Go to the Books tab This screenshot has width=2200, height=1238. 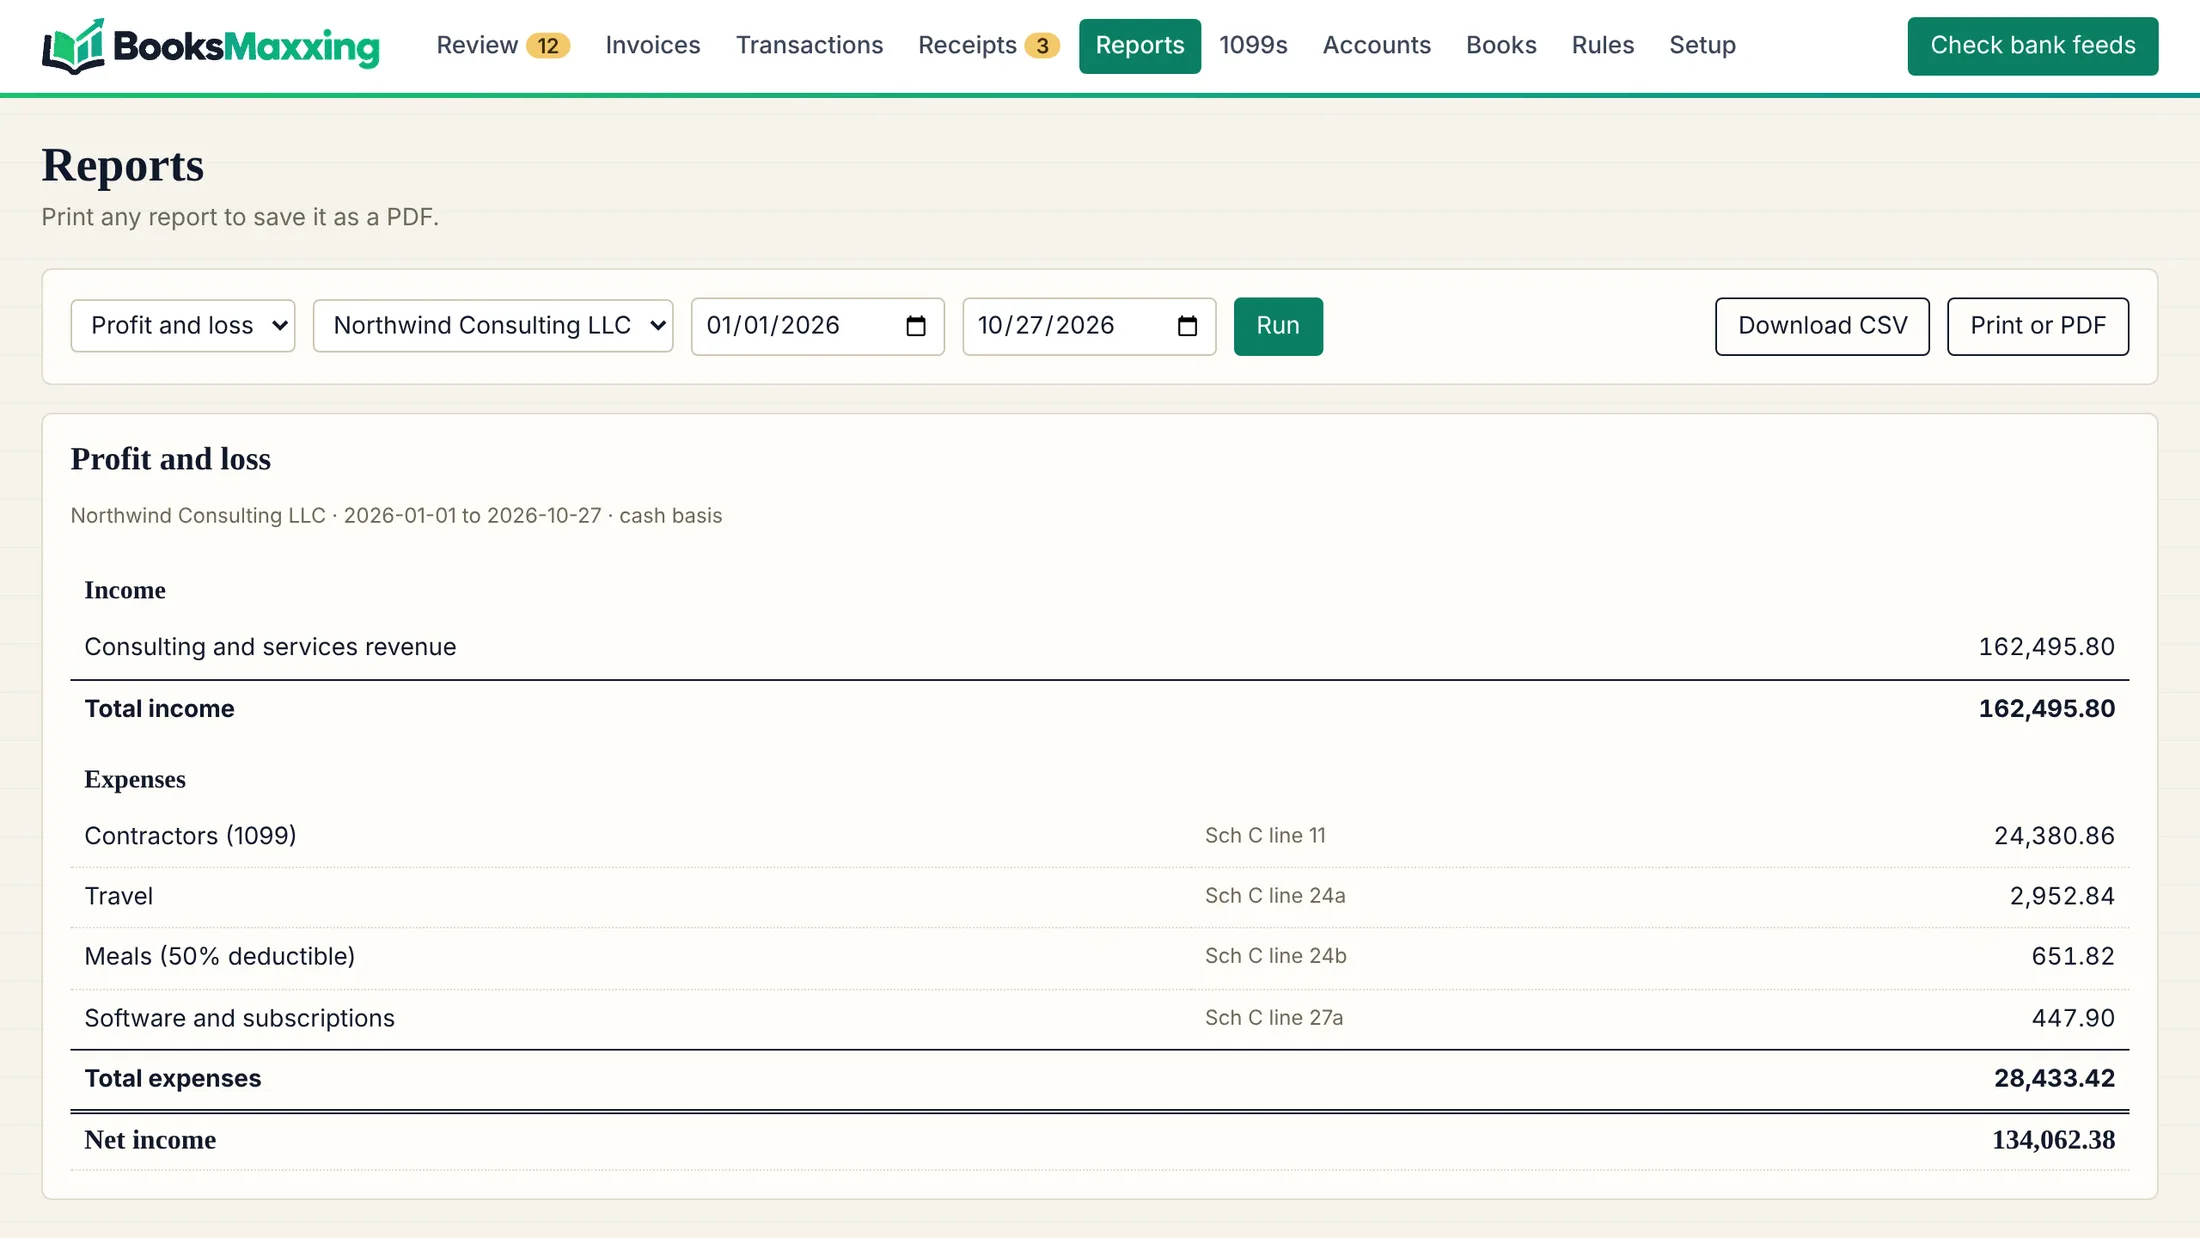point(1501,46)
